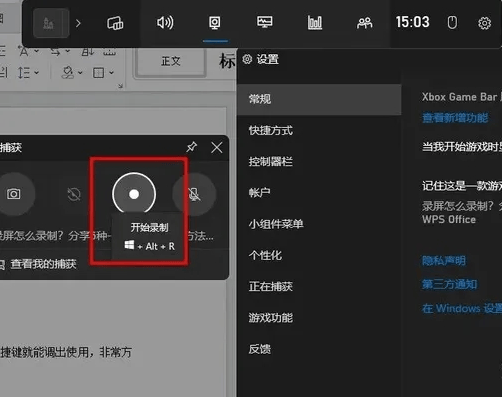
Task: Open the Xbox Social people icon
Action: pyautogui.click(x=365, y=23)
